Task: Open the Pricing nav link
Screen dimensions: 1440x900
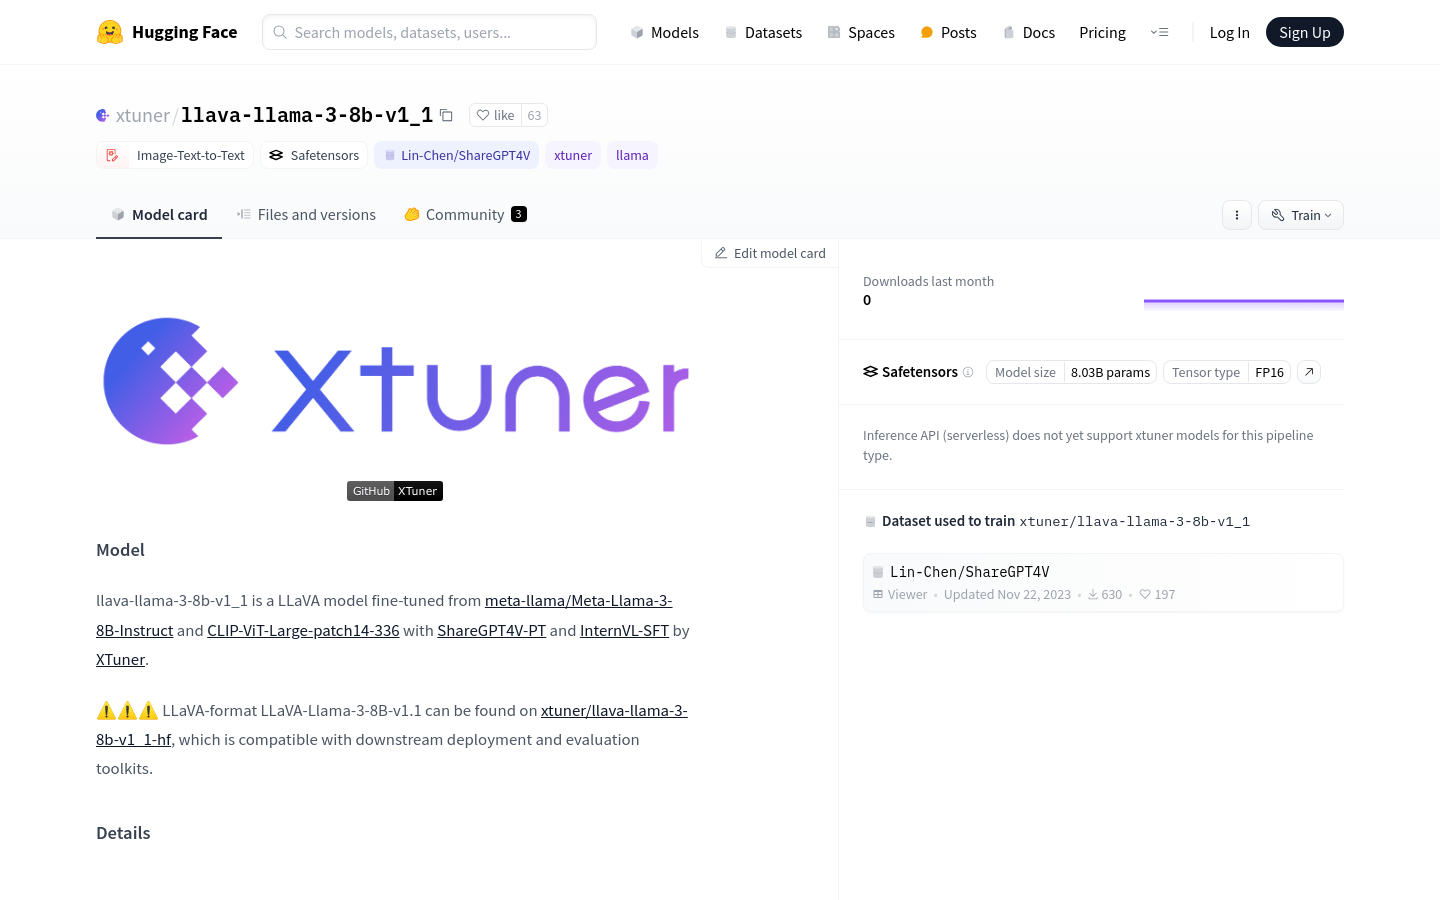Action: tap(1102, 32)
